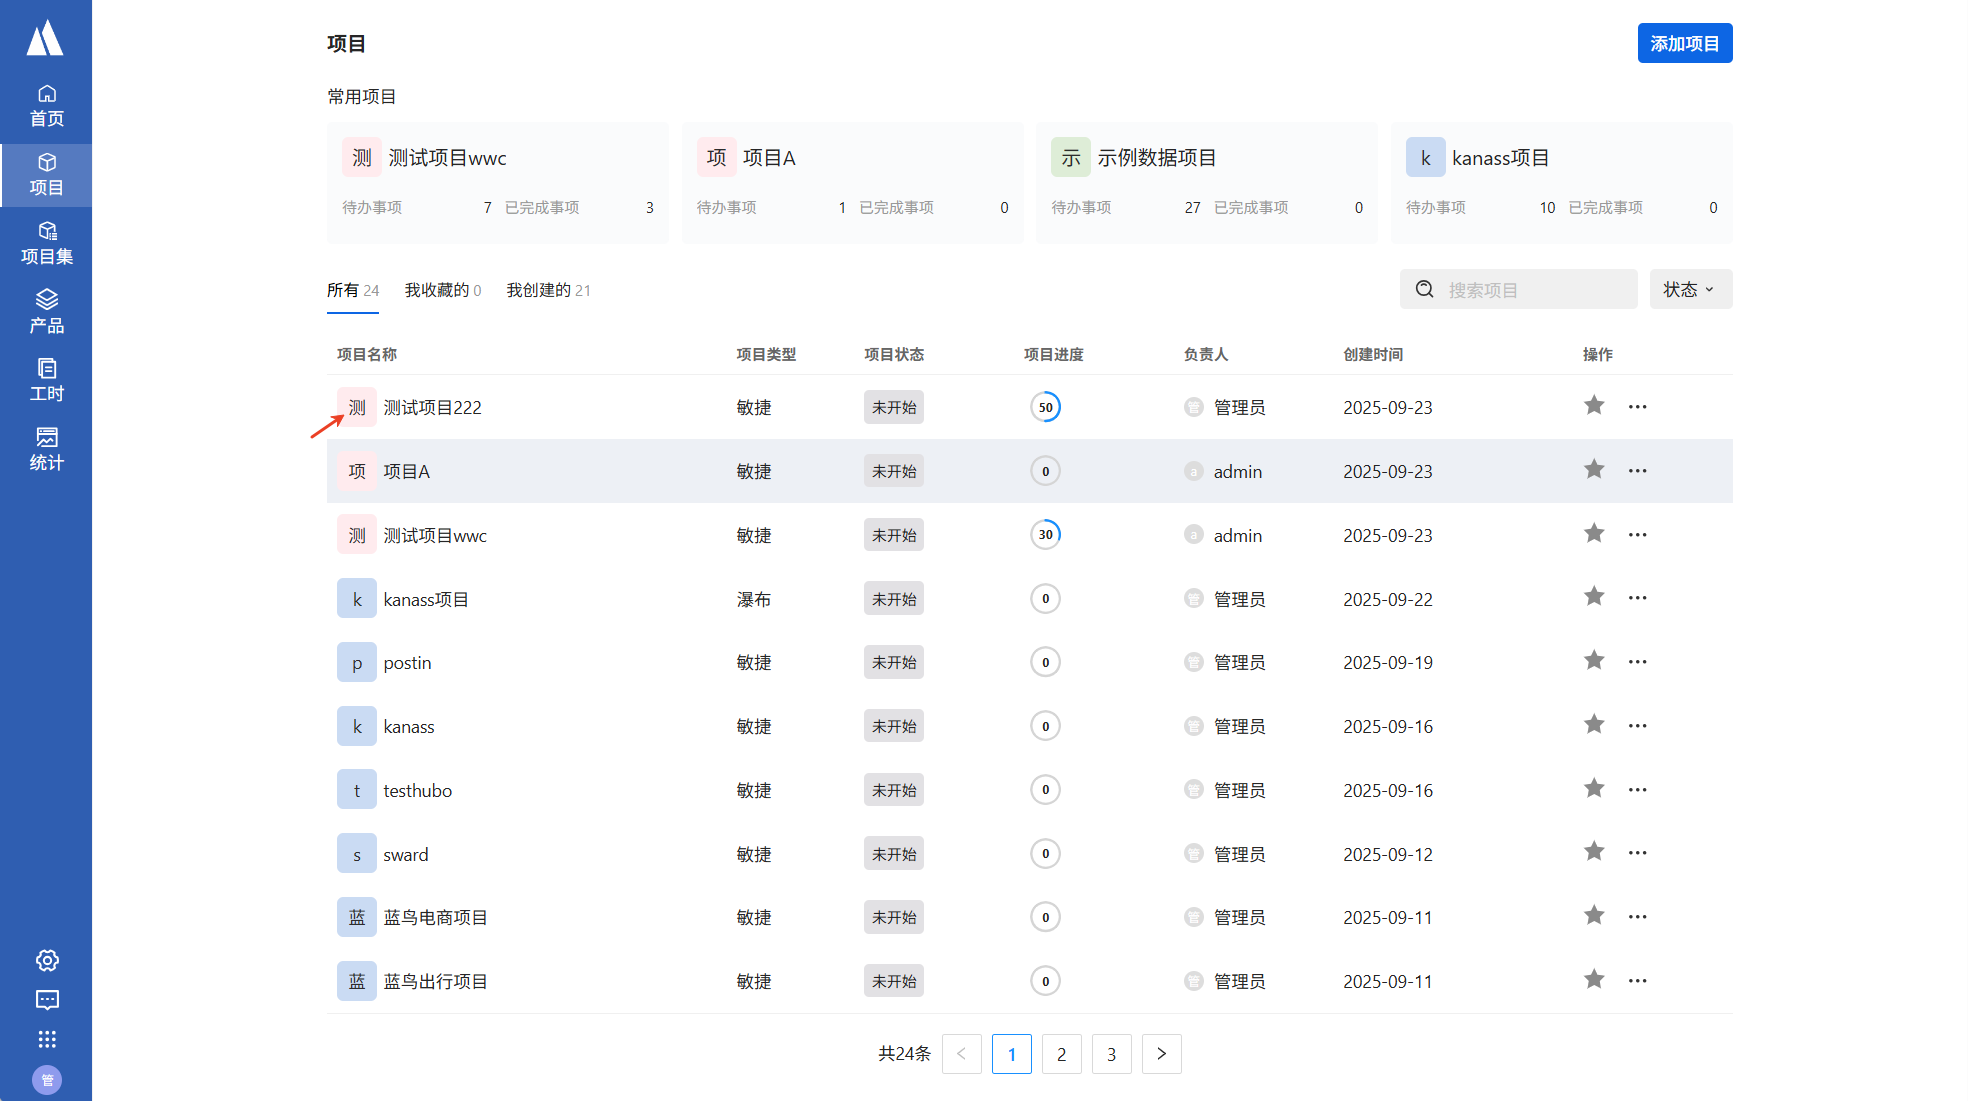Click the 项目名称 column header

pyautogui.click(x=366, y=354)
